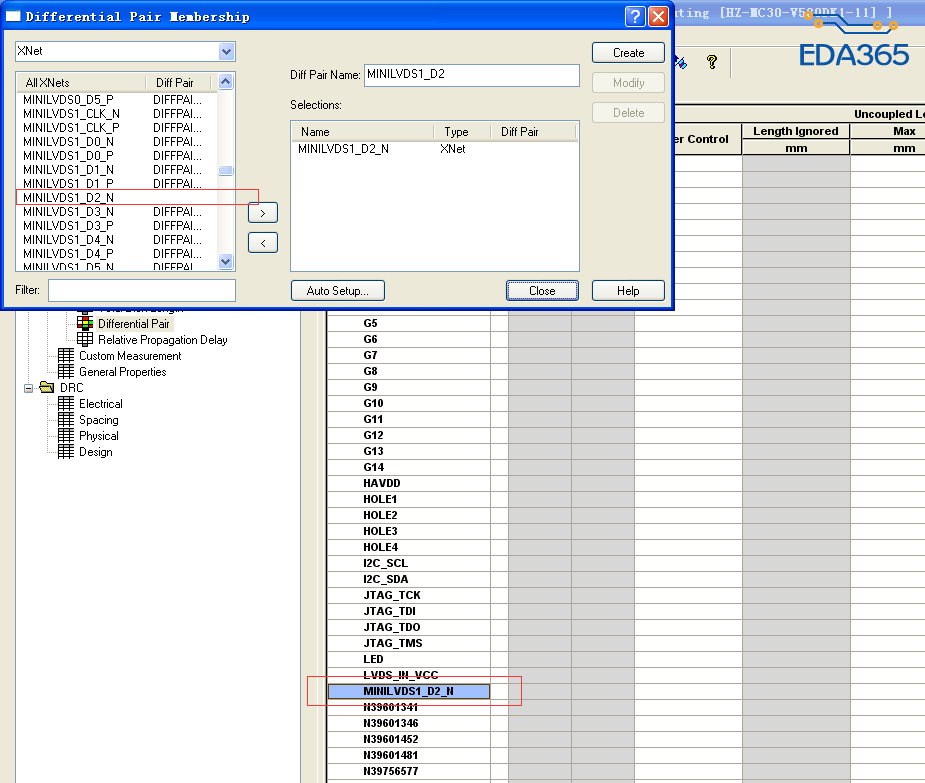This screenshot has width=925, height=783.
Task: Click into the Filter text field
Action: (142, 290)
